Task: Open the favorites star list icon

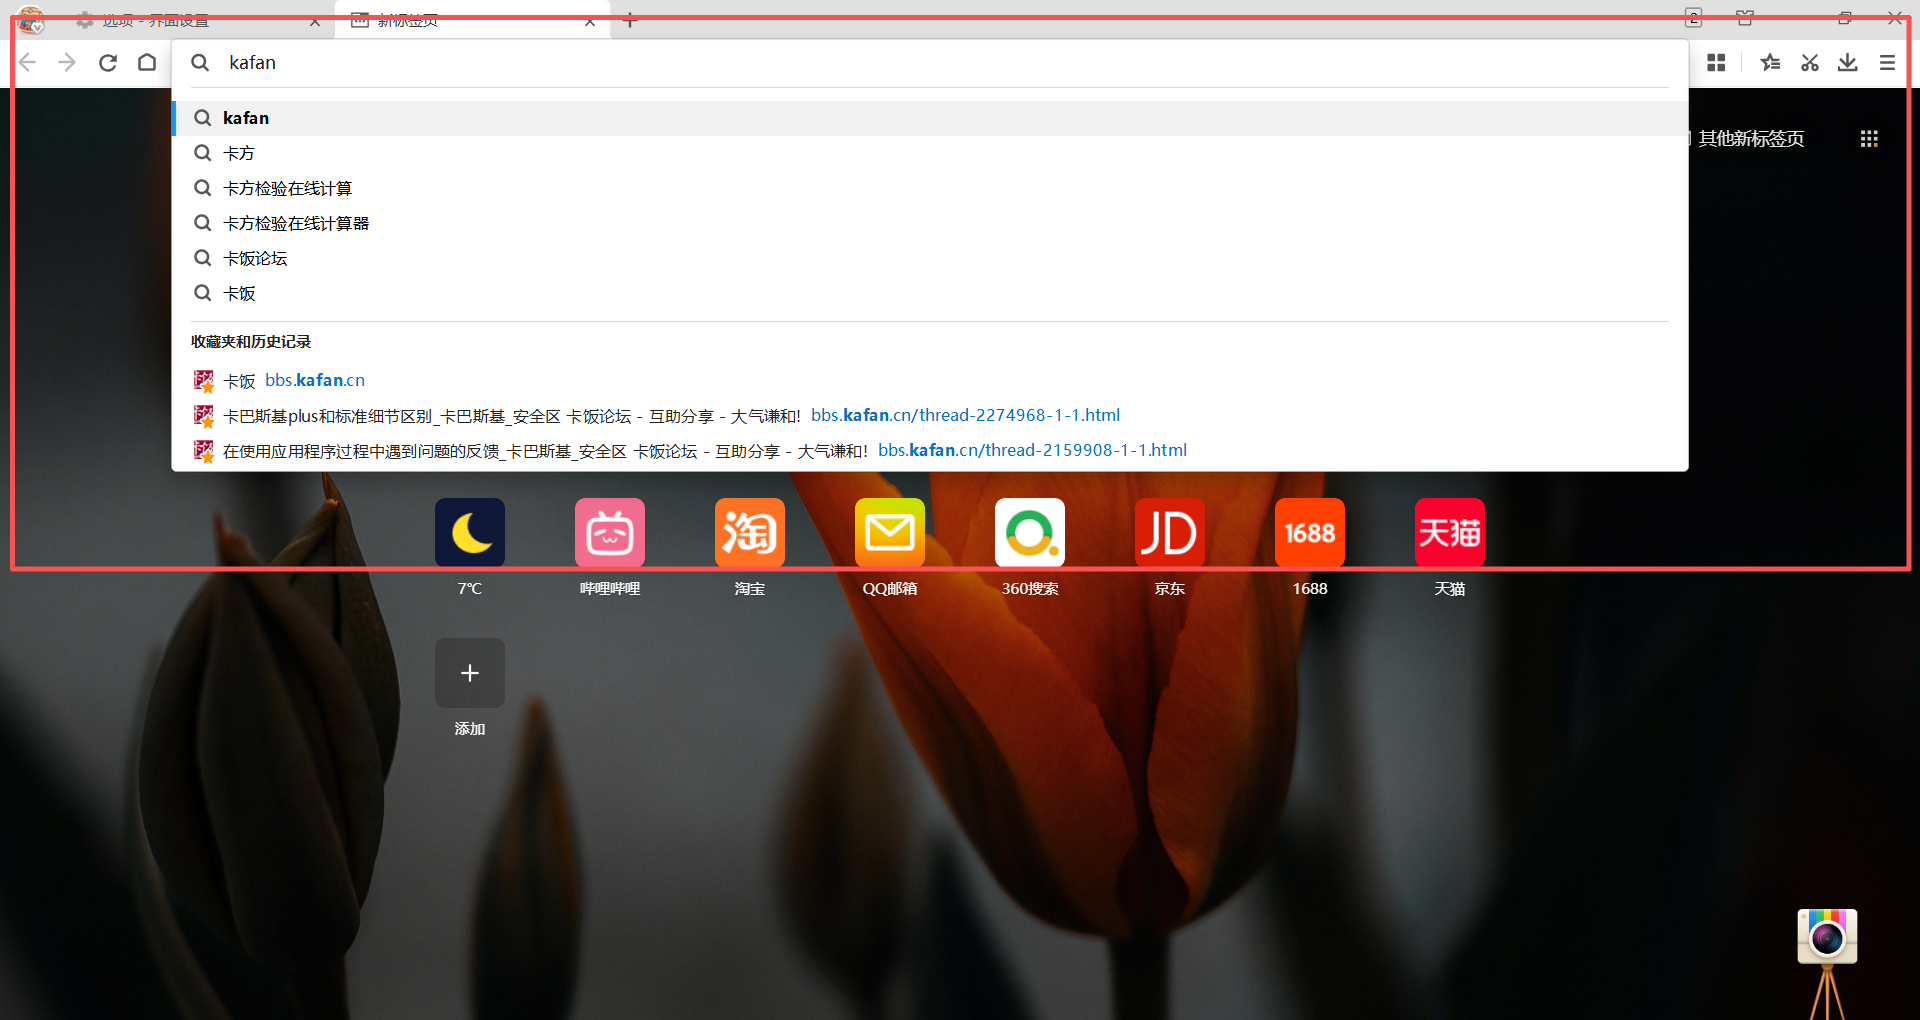Action: 1770,63
